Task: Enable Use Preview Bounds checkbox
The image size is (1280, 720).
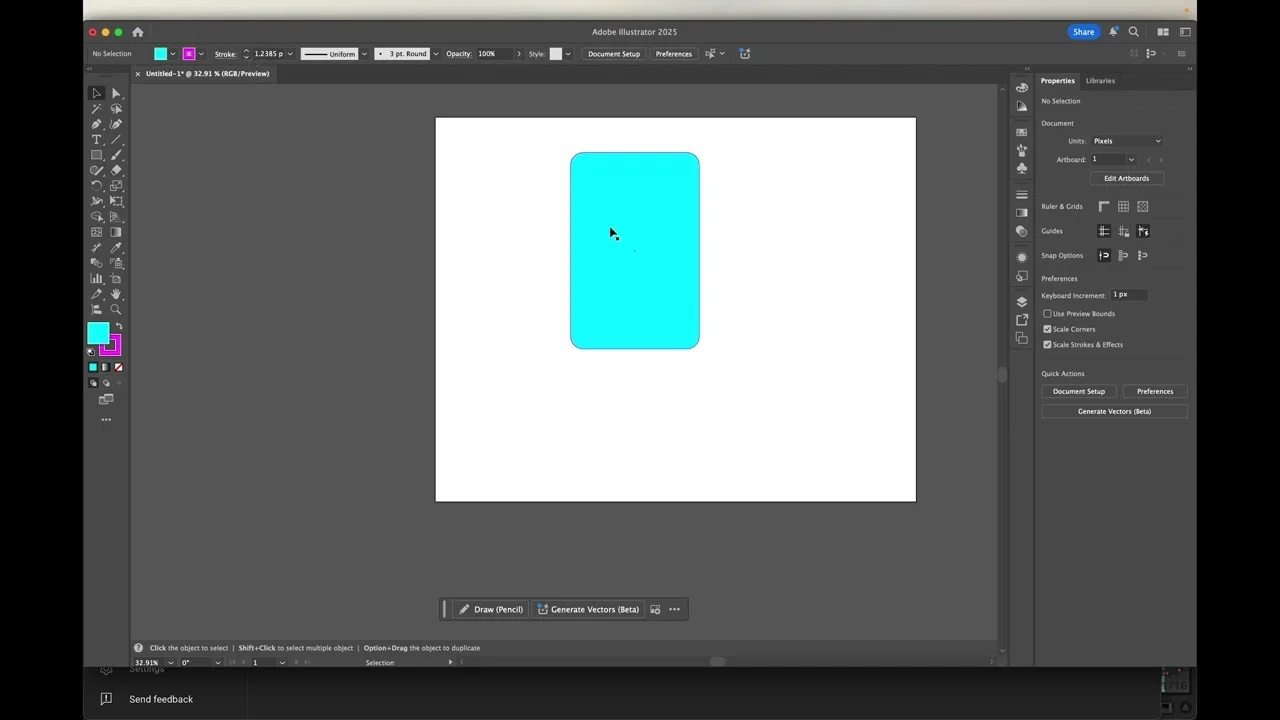Action: click(x=1047, y=314)
